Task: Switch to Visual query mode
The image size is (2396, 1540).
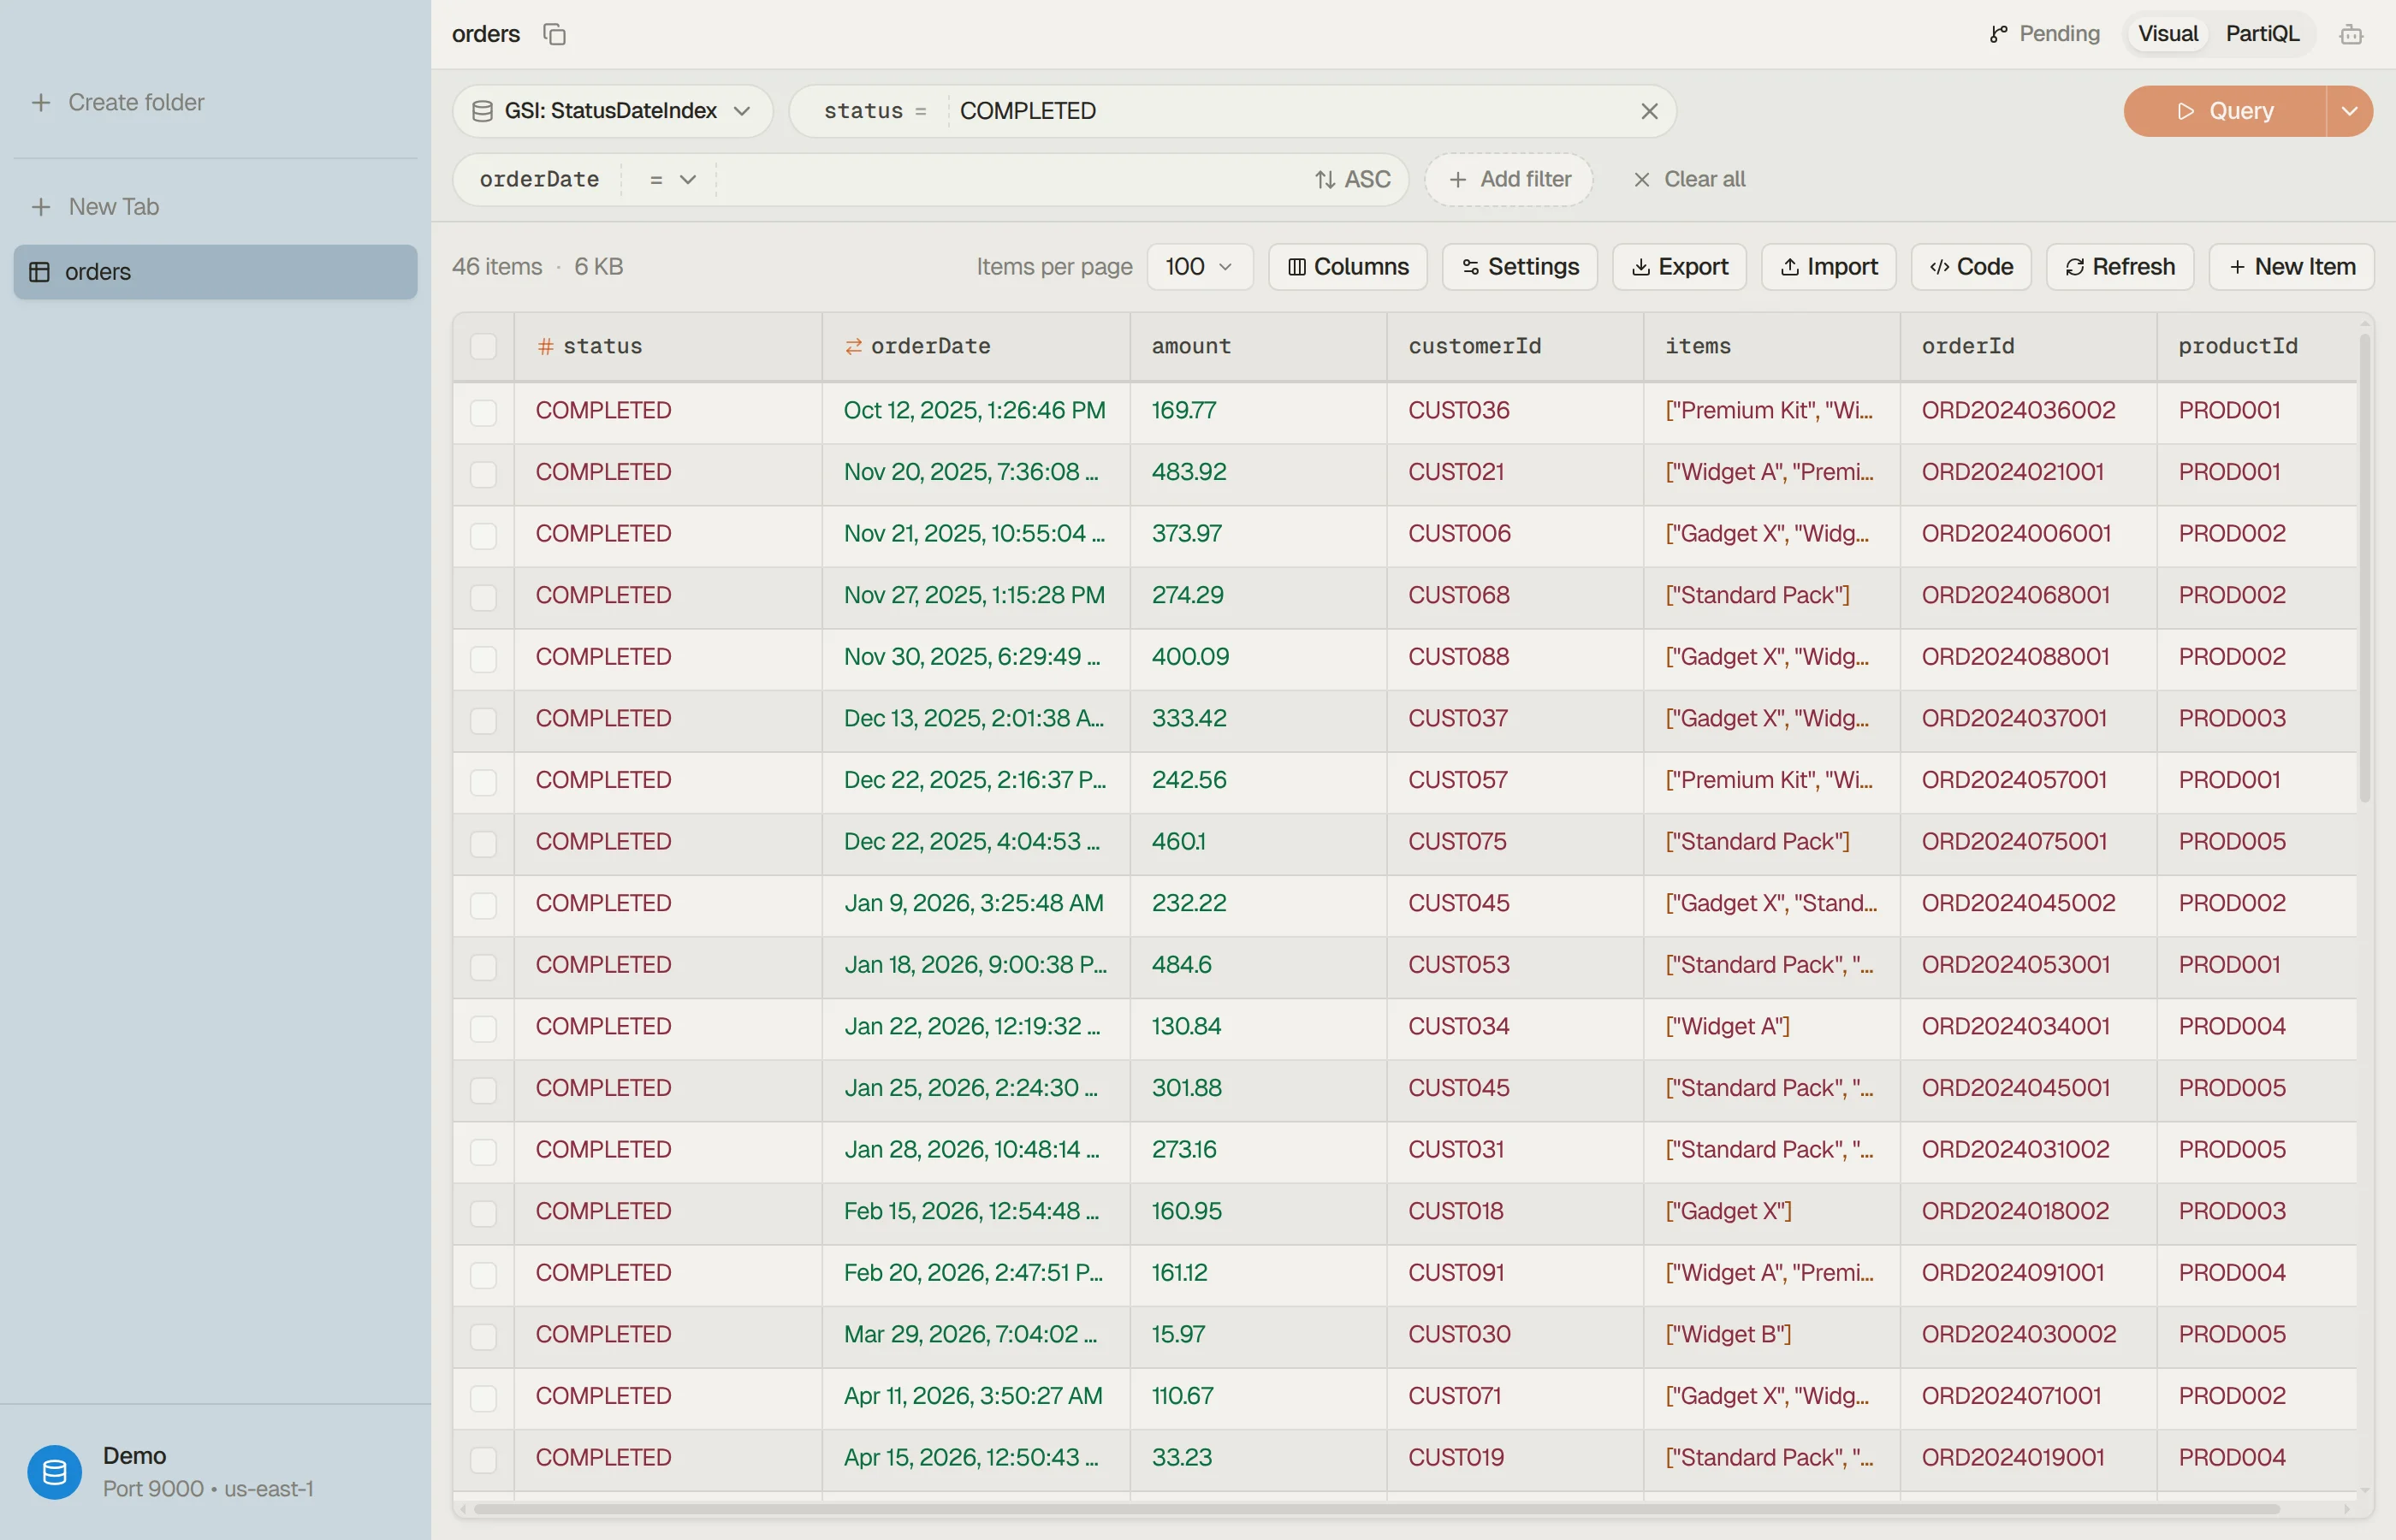Action: tap(2167, 34)
